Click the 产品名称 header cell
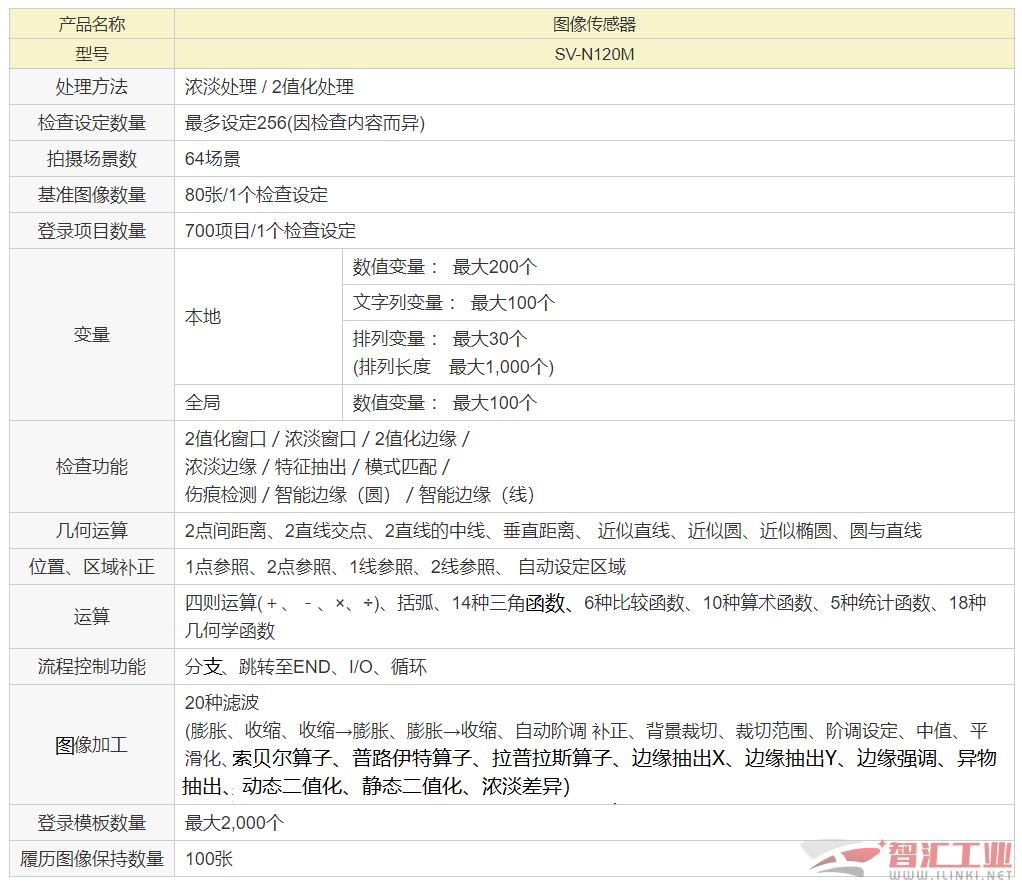The height and width of the screenshot is (890, 1022). coord(92,24)
